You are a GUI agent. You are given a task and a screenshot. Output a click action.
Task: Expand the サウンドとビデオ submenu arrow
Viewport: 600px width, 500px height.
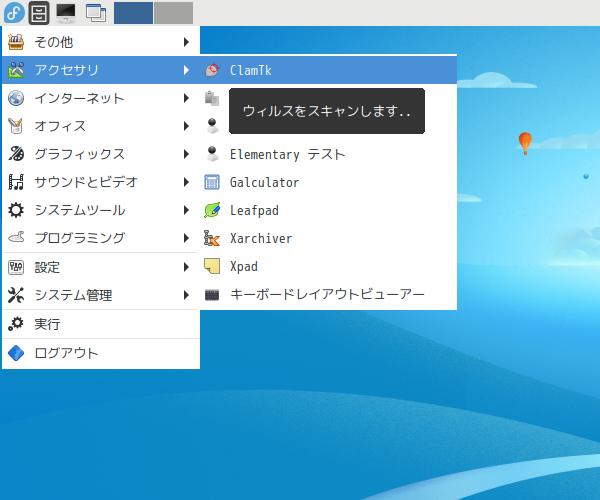point(186,182)
